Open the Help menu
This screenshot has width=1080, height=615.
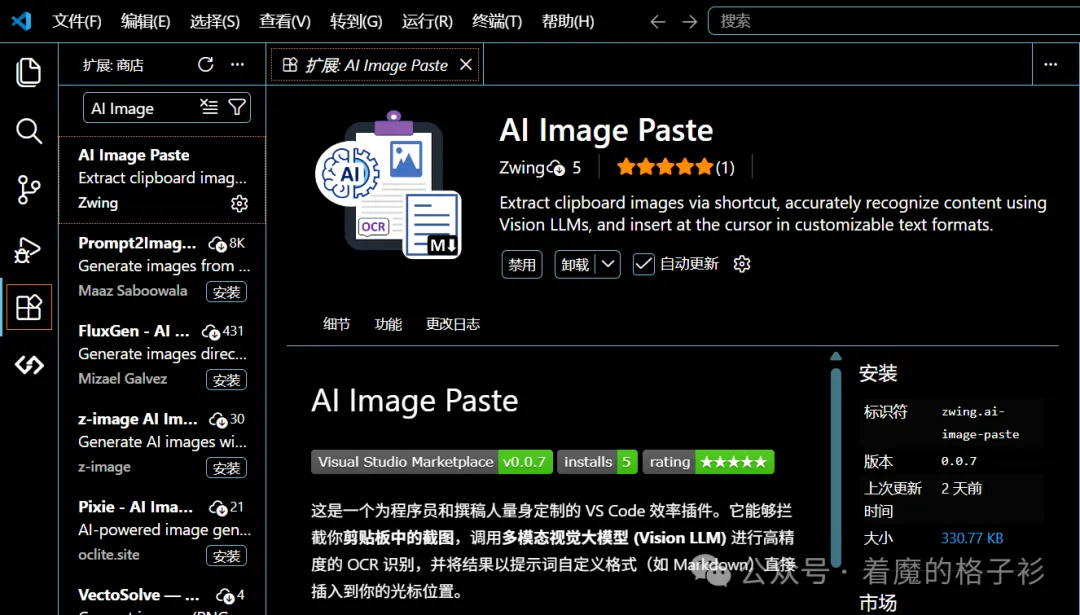click(x=568, y=21)
